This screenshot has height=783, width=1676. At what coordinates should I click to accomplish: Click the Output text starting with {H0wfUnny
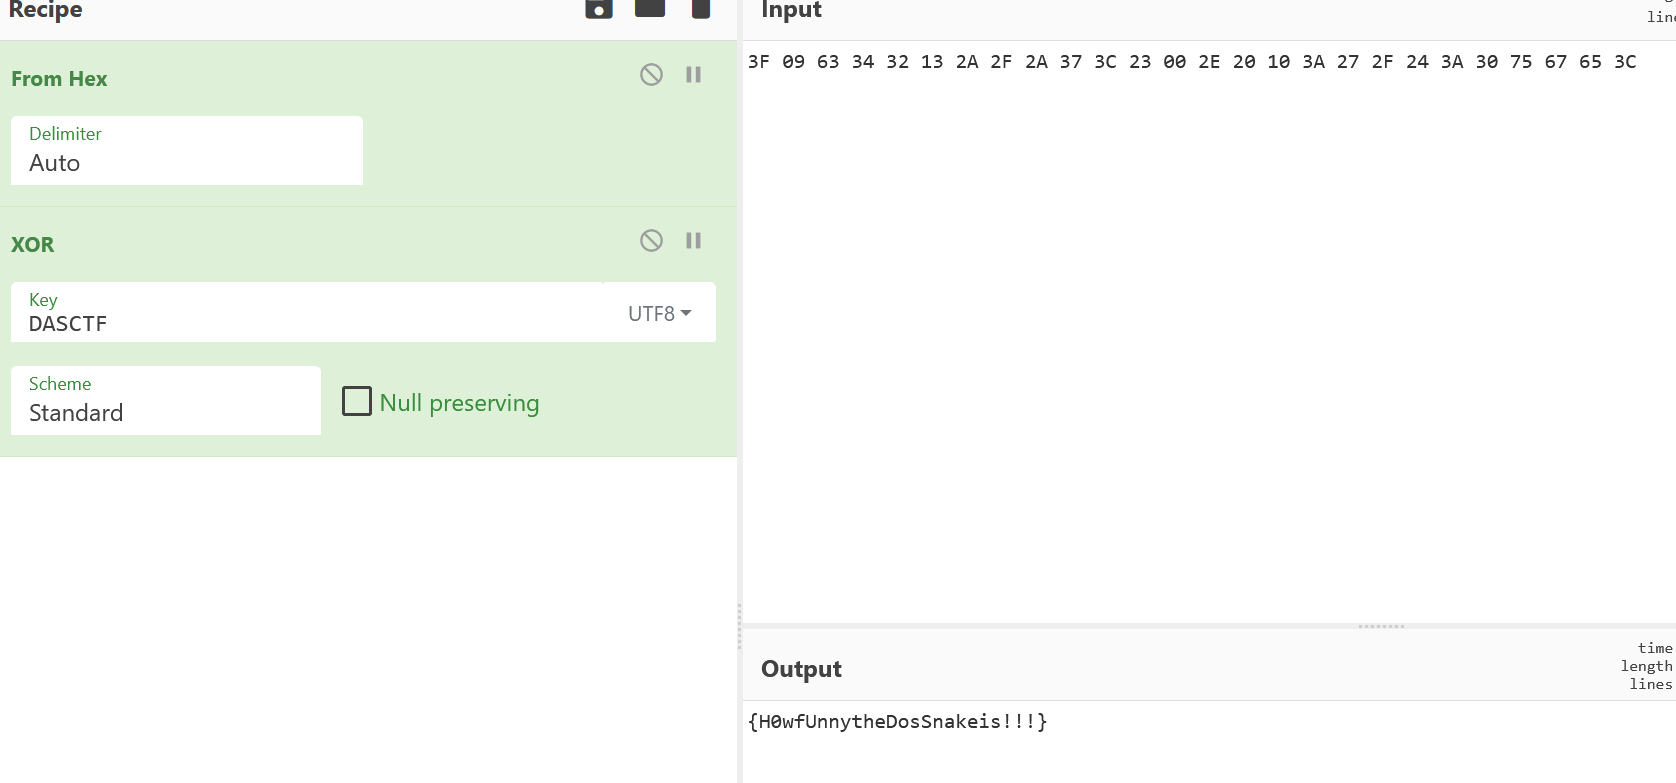[897, 722]
